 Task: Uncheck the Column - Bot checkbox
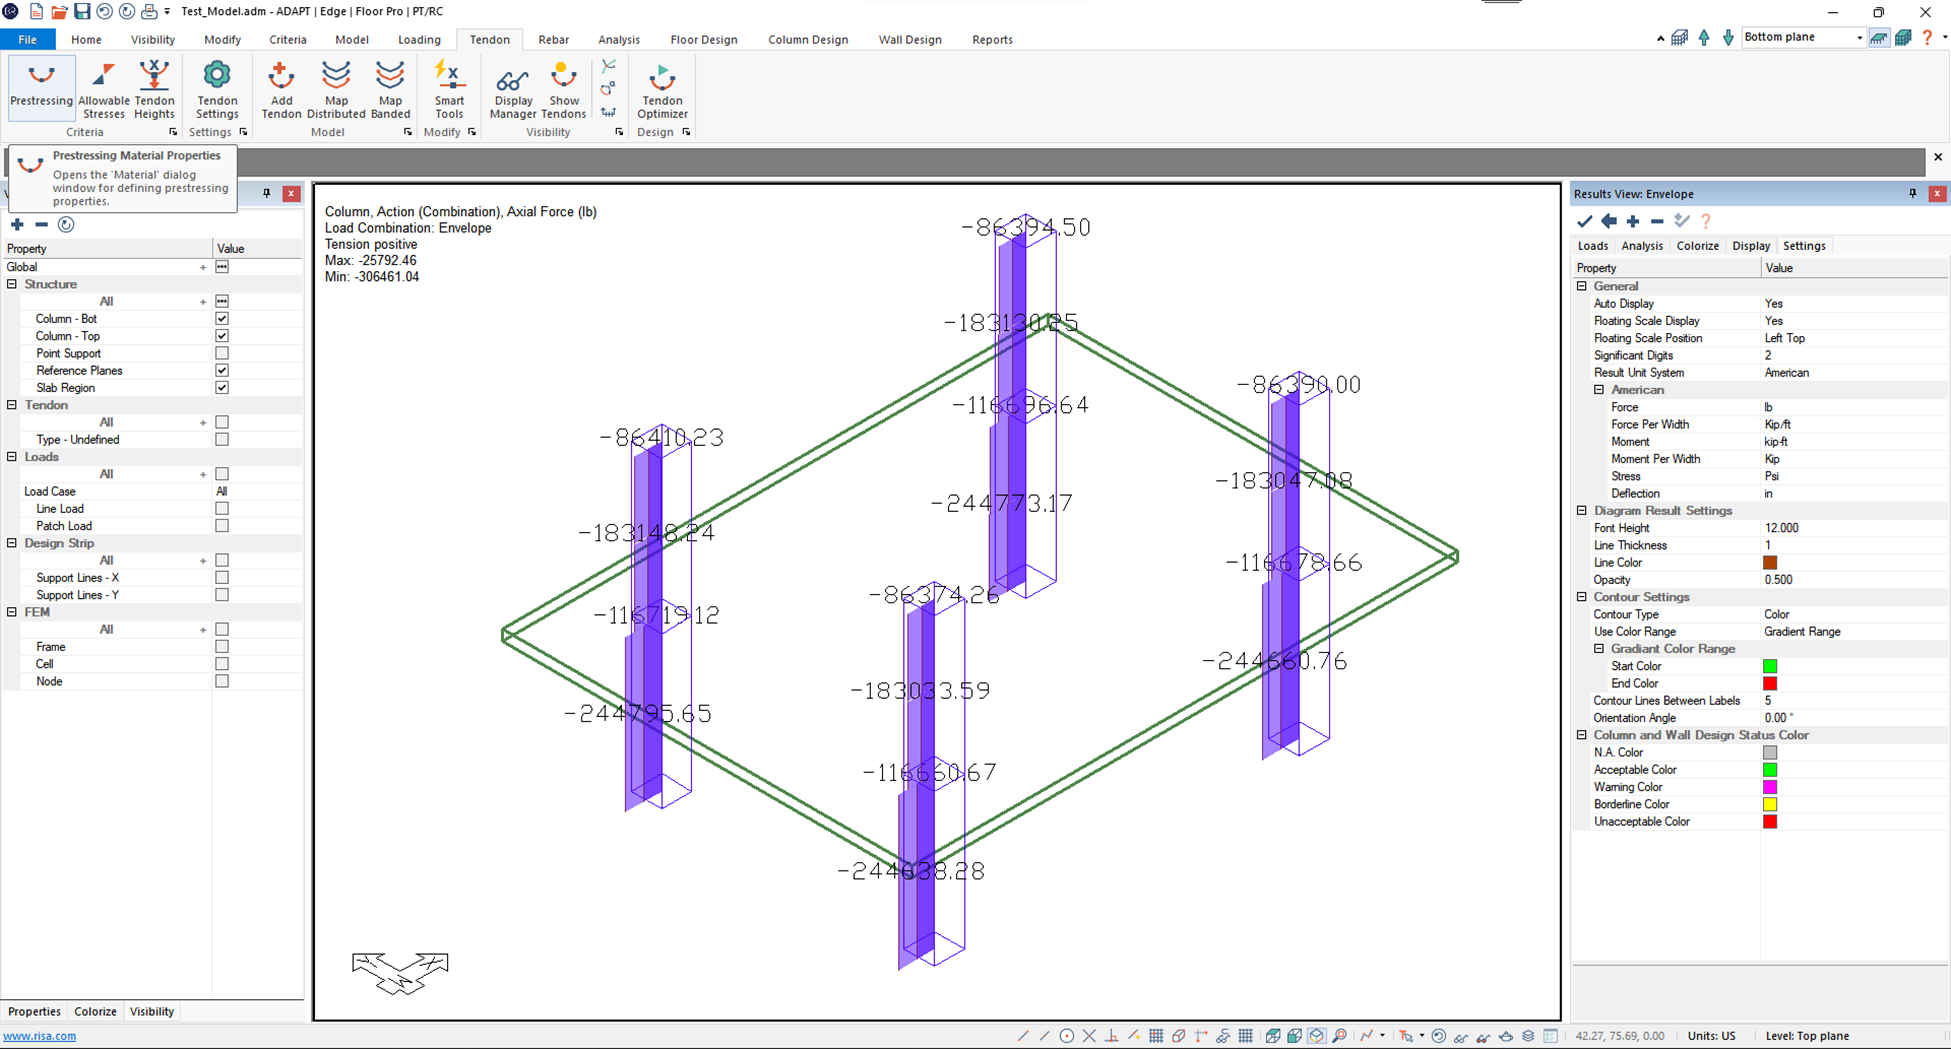tap(222, 319)
